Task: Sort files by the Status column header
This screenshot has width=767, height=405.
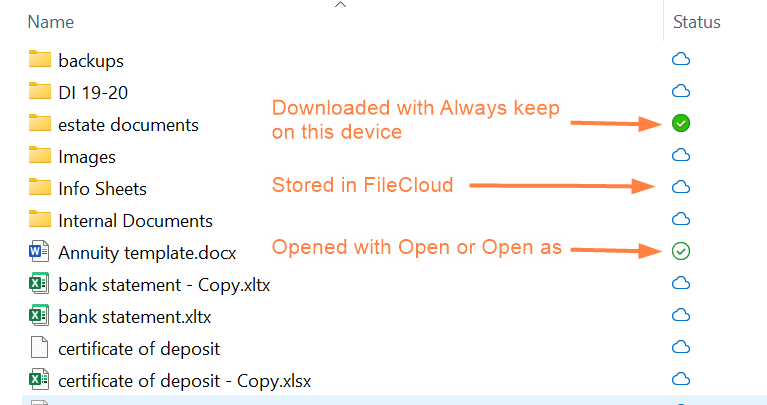Action: click(x=697, y=22)
